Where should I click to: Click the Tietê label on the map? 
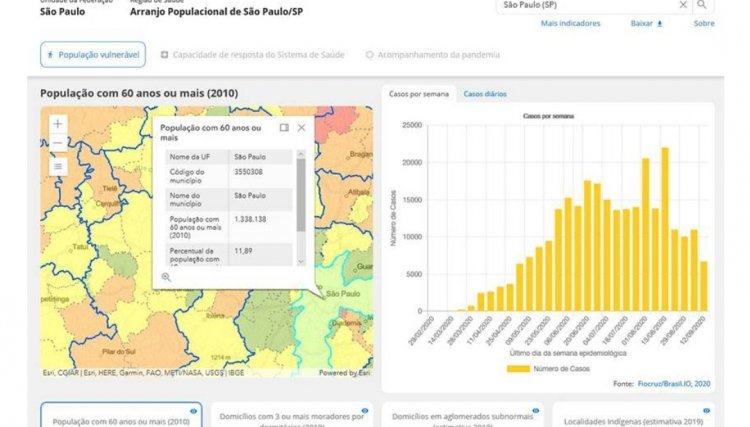pos(110,189)
